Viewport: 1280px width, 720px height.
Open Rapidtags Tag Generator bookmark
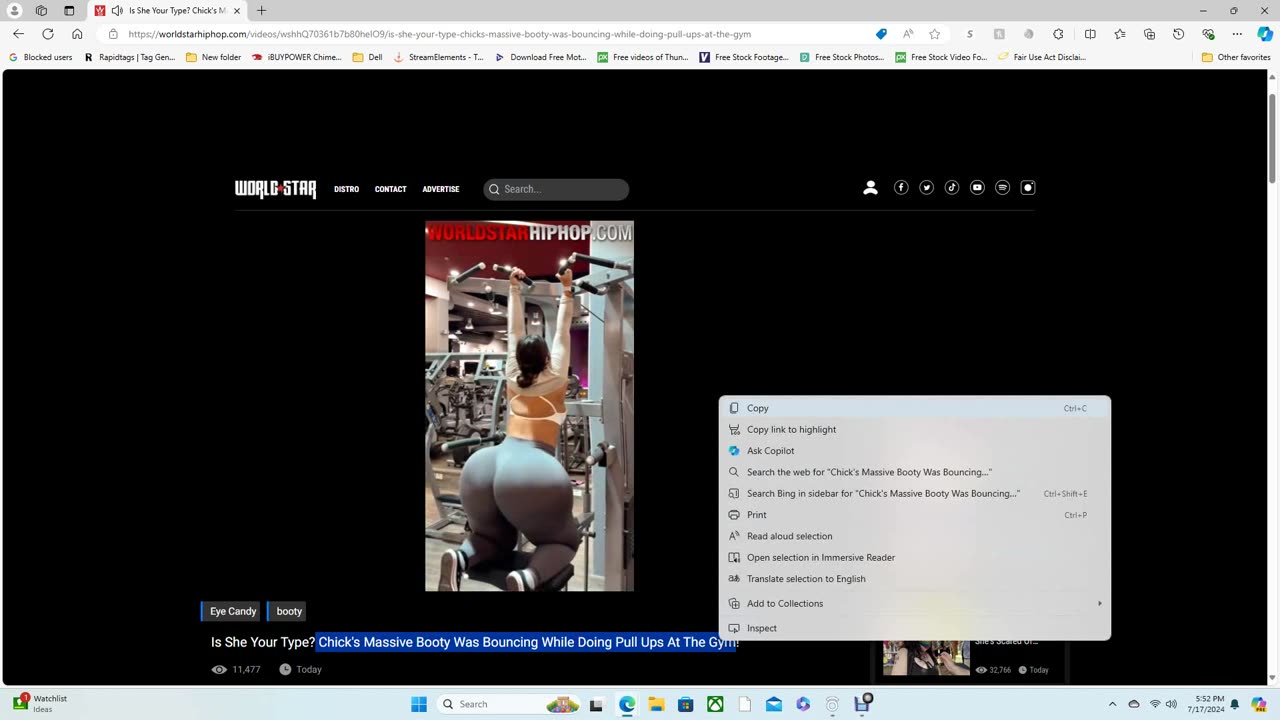coord(130,57)
